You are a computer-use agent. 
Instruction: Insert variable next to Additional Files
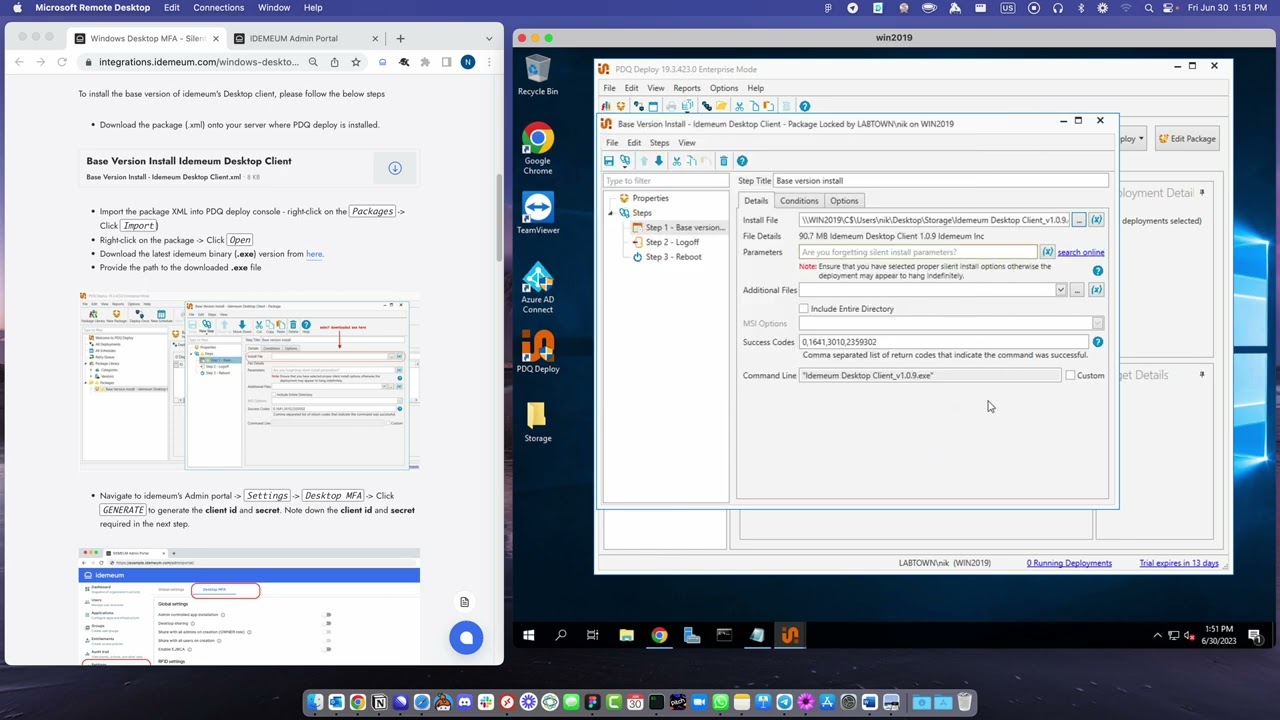[1096, 290]
